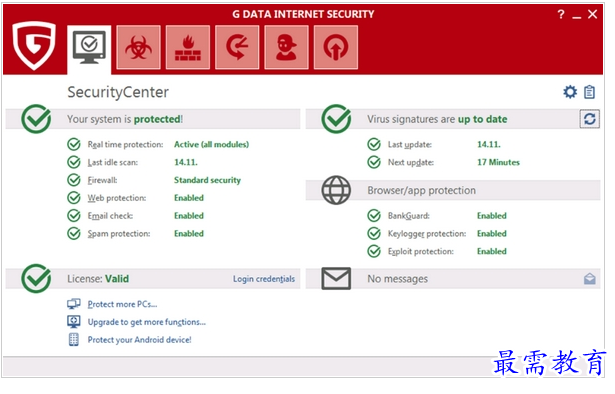Click the License: Valid heading
Viewport: 615px width, 394px height.
coord(98,279)
